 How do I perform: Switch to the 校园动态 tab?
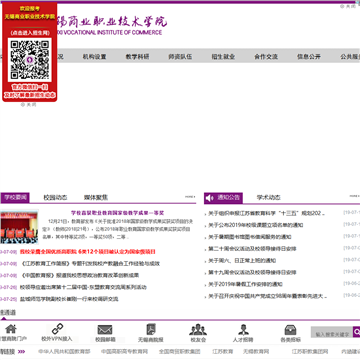pos(55,197)
